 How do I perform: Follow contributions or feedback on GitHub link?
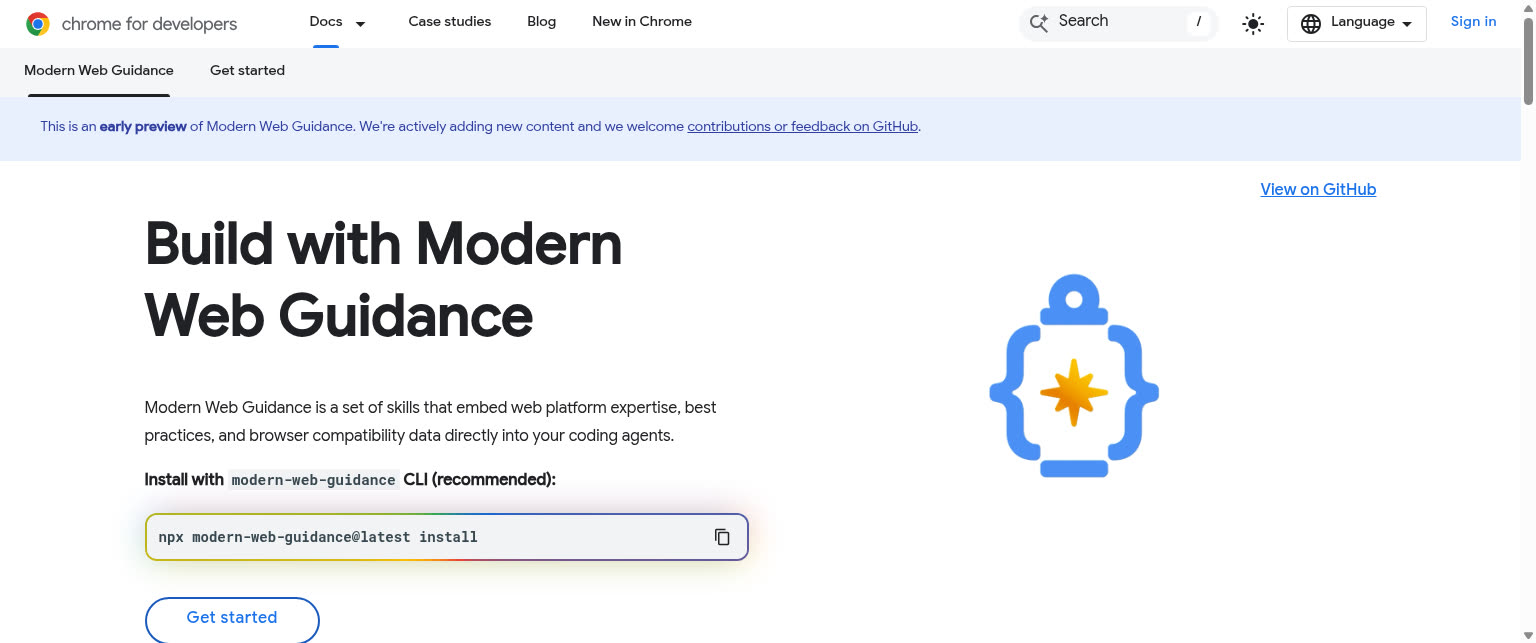[x=803, y=126]
